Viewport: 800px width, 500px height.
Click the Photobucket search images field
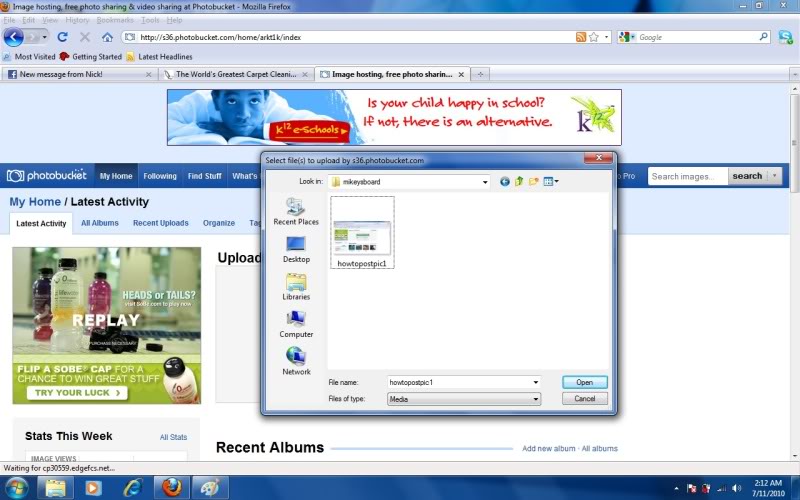[685, 176]
